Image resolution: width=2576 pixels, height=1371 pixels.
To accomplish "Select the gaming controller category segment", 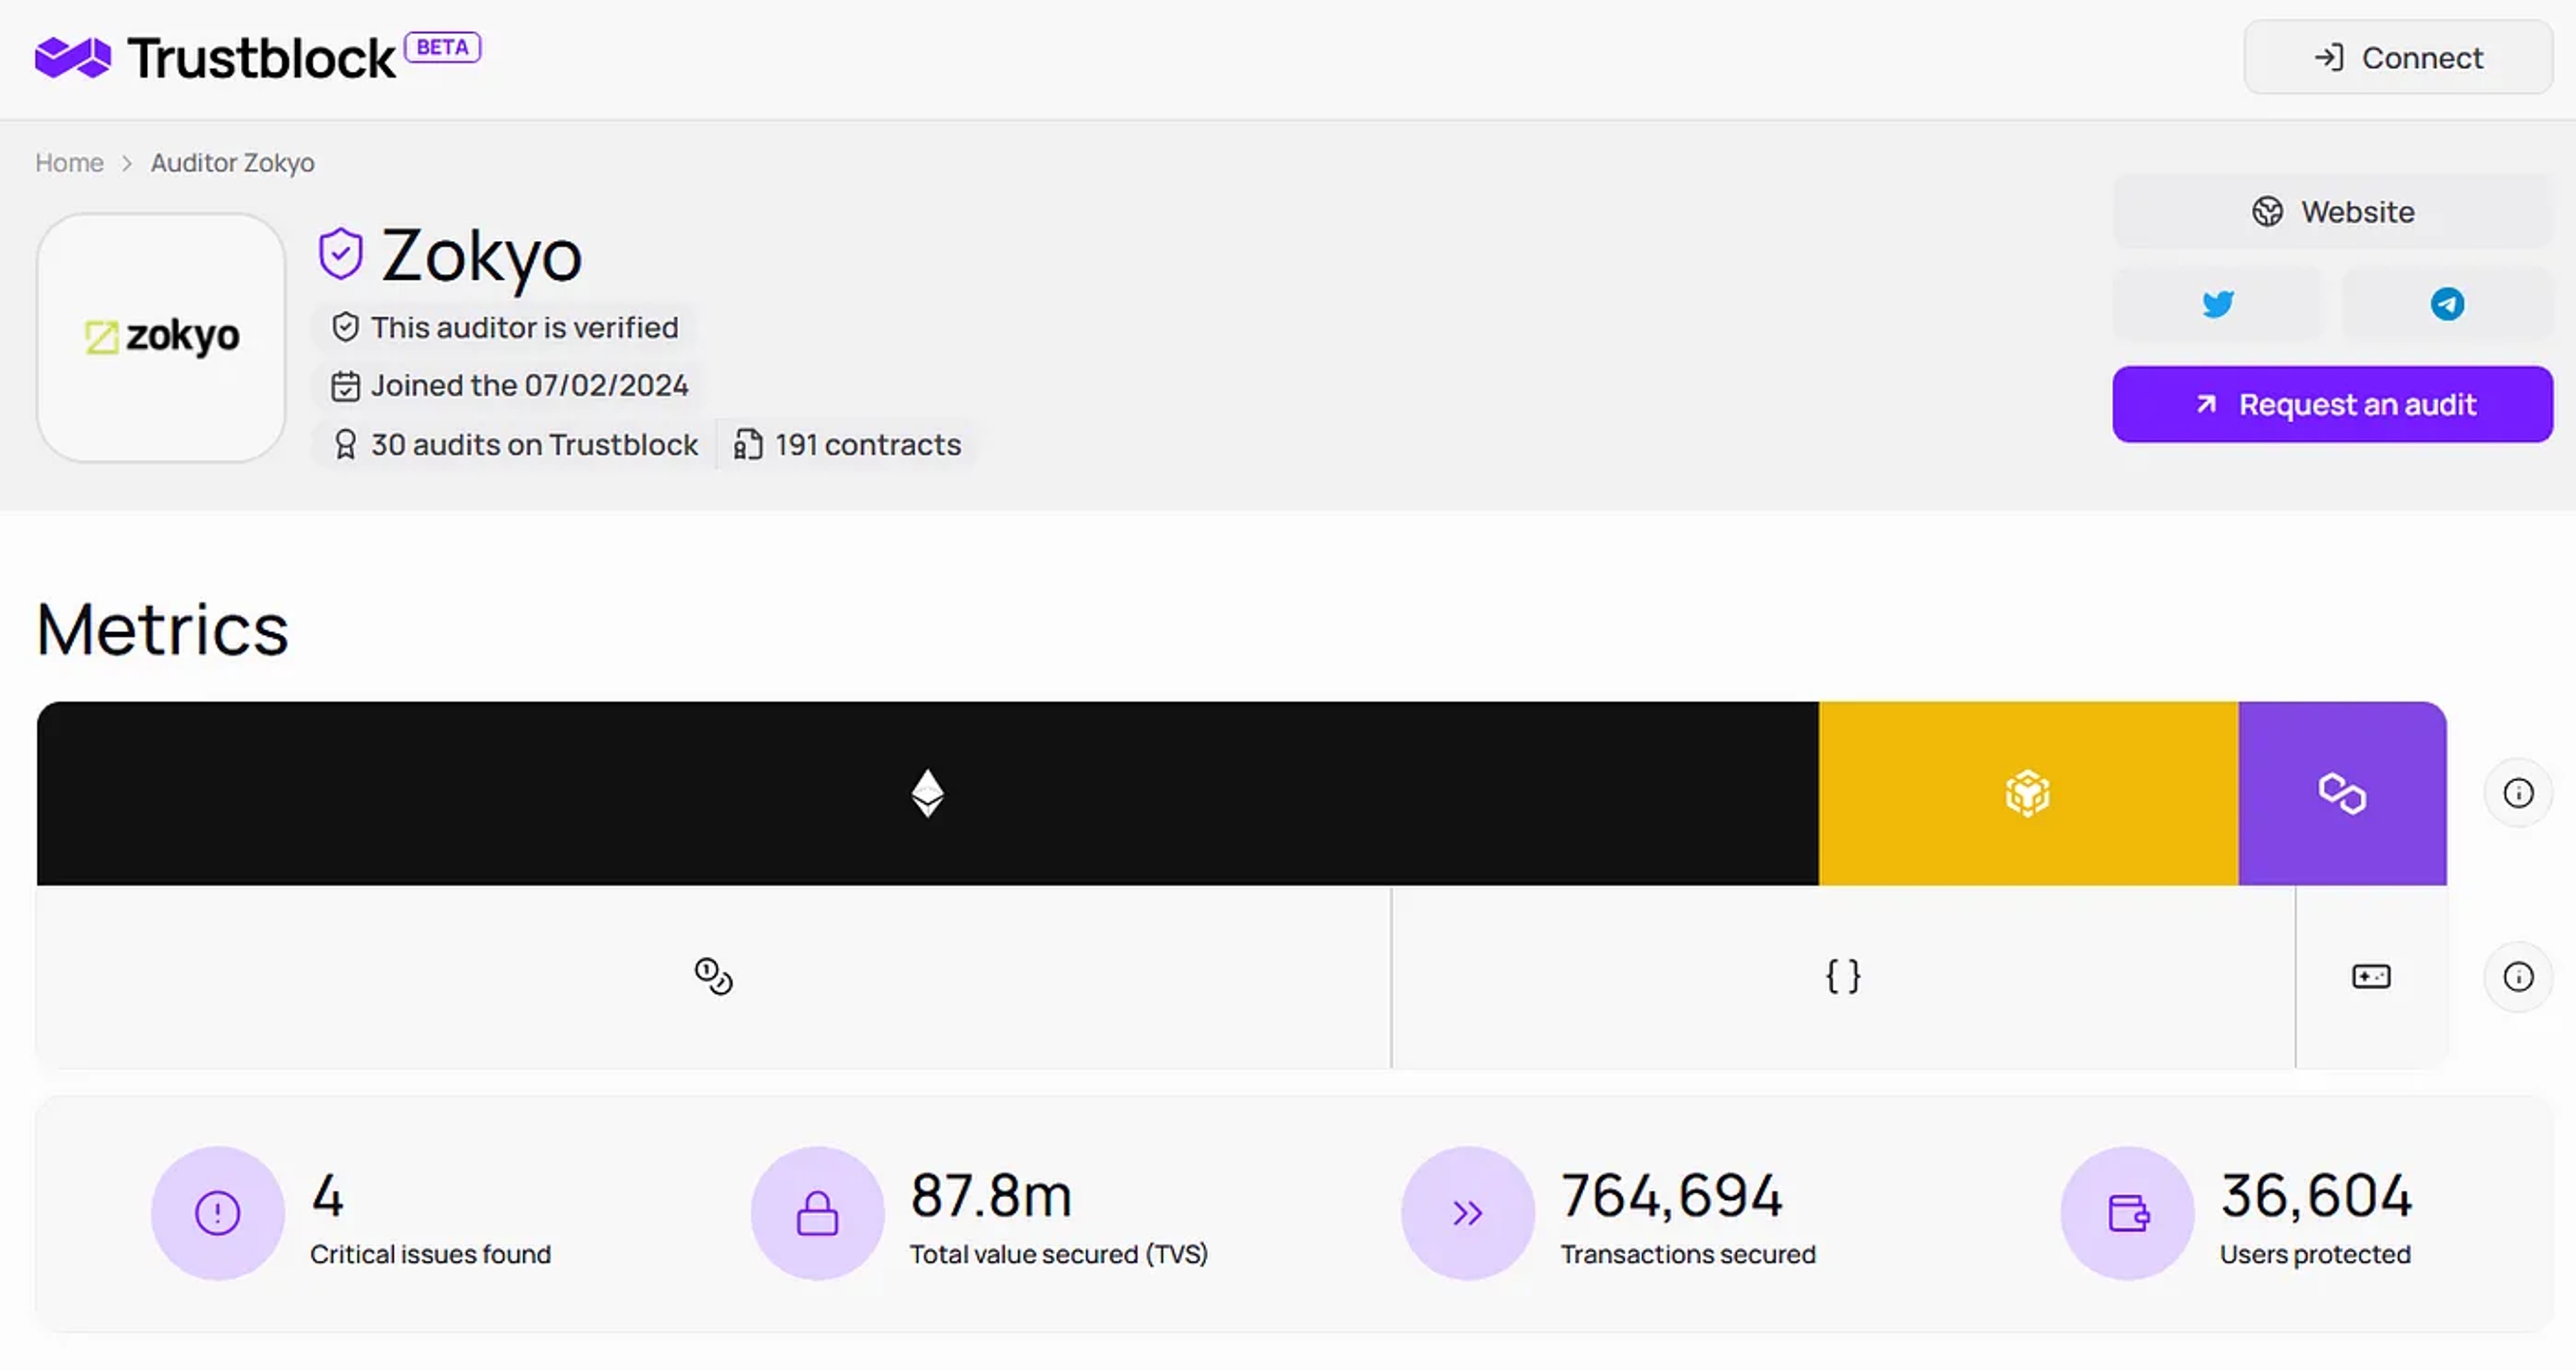I will (2371, 977).
